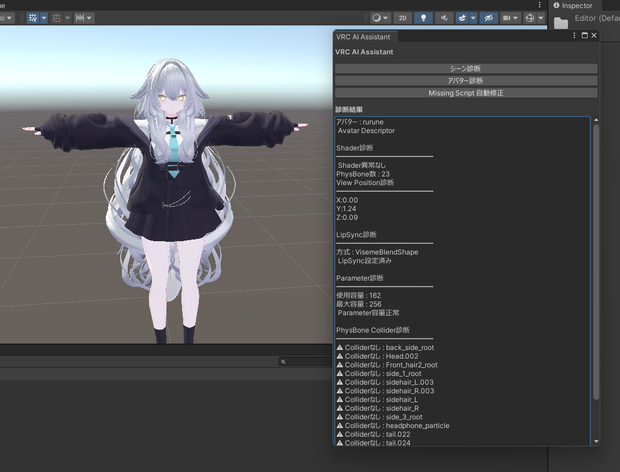Click scroll down arrow in diagnosis results
Viewport: 620px width, 472px height.
pos(596,442)
